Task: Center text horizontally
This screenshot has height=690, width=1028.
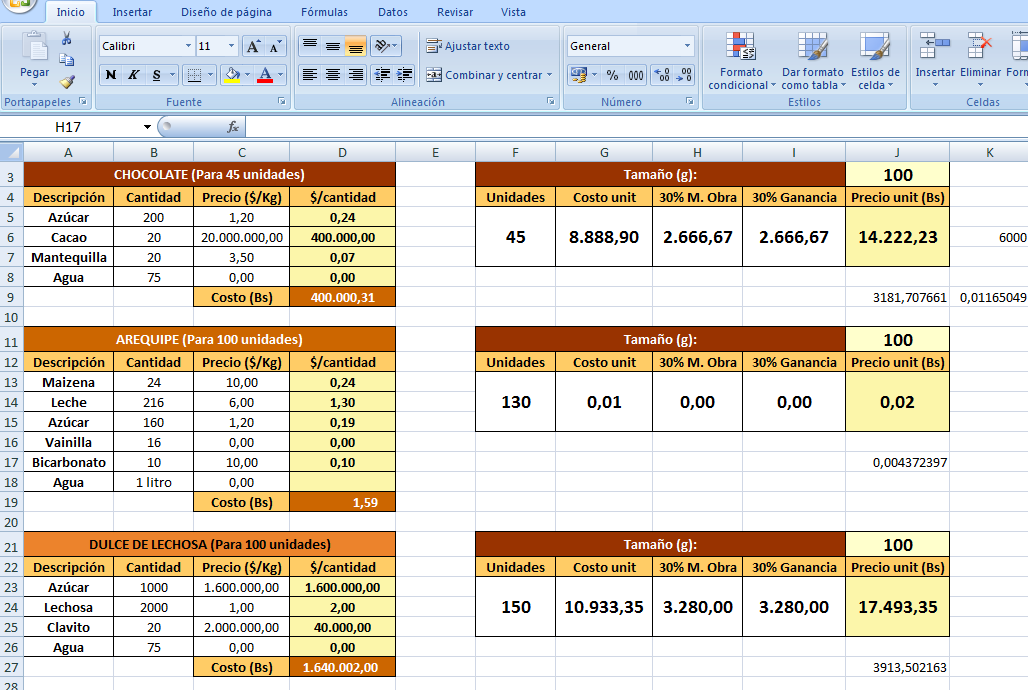Action: [332, 75]
